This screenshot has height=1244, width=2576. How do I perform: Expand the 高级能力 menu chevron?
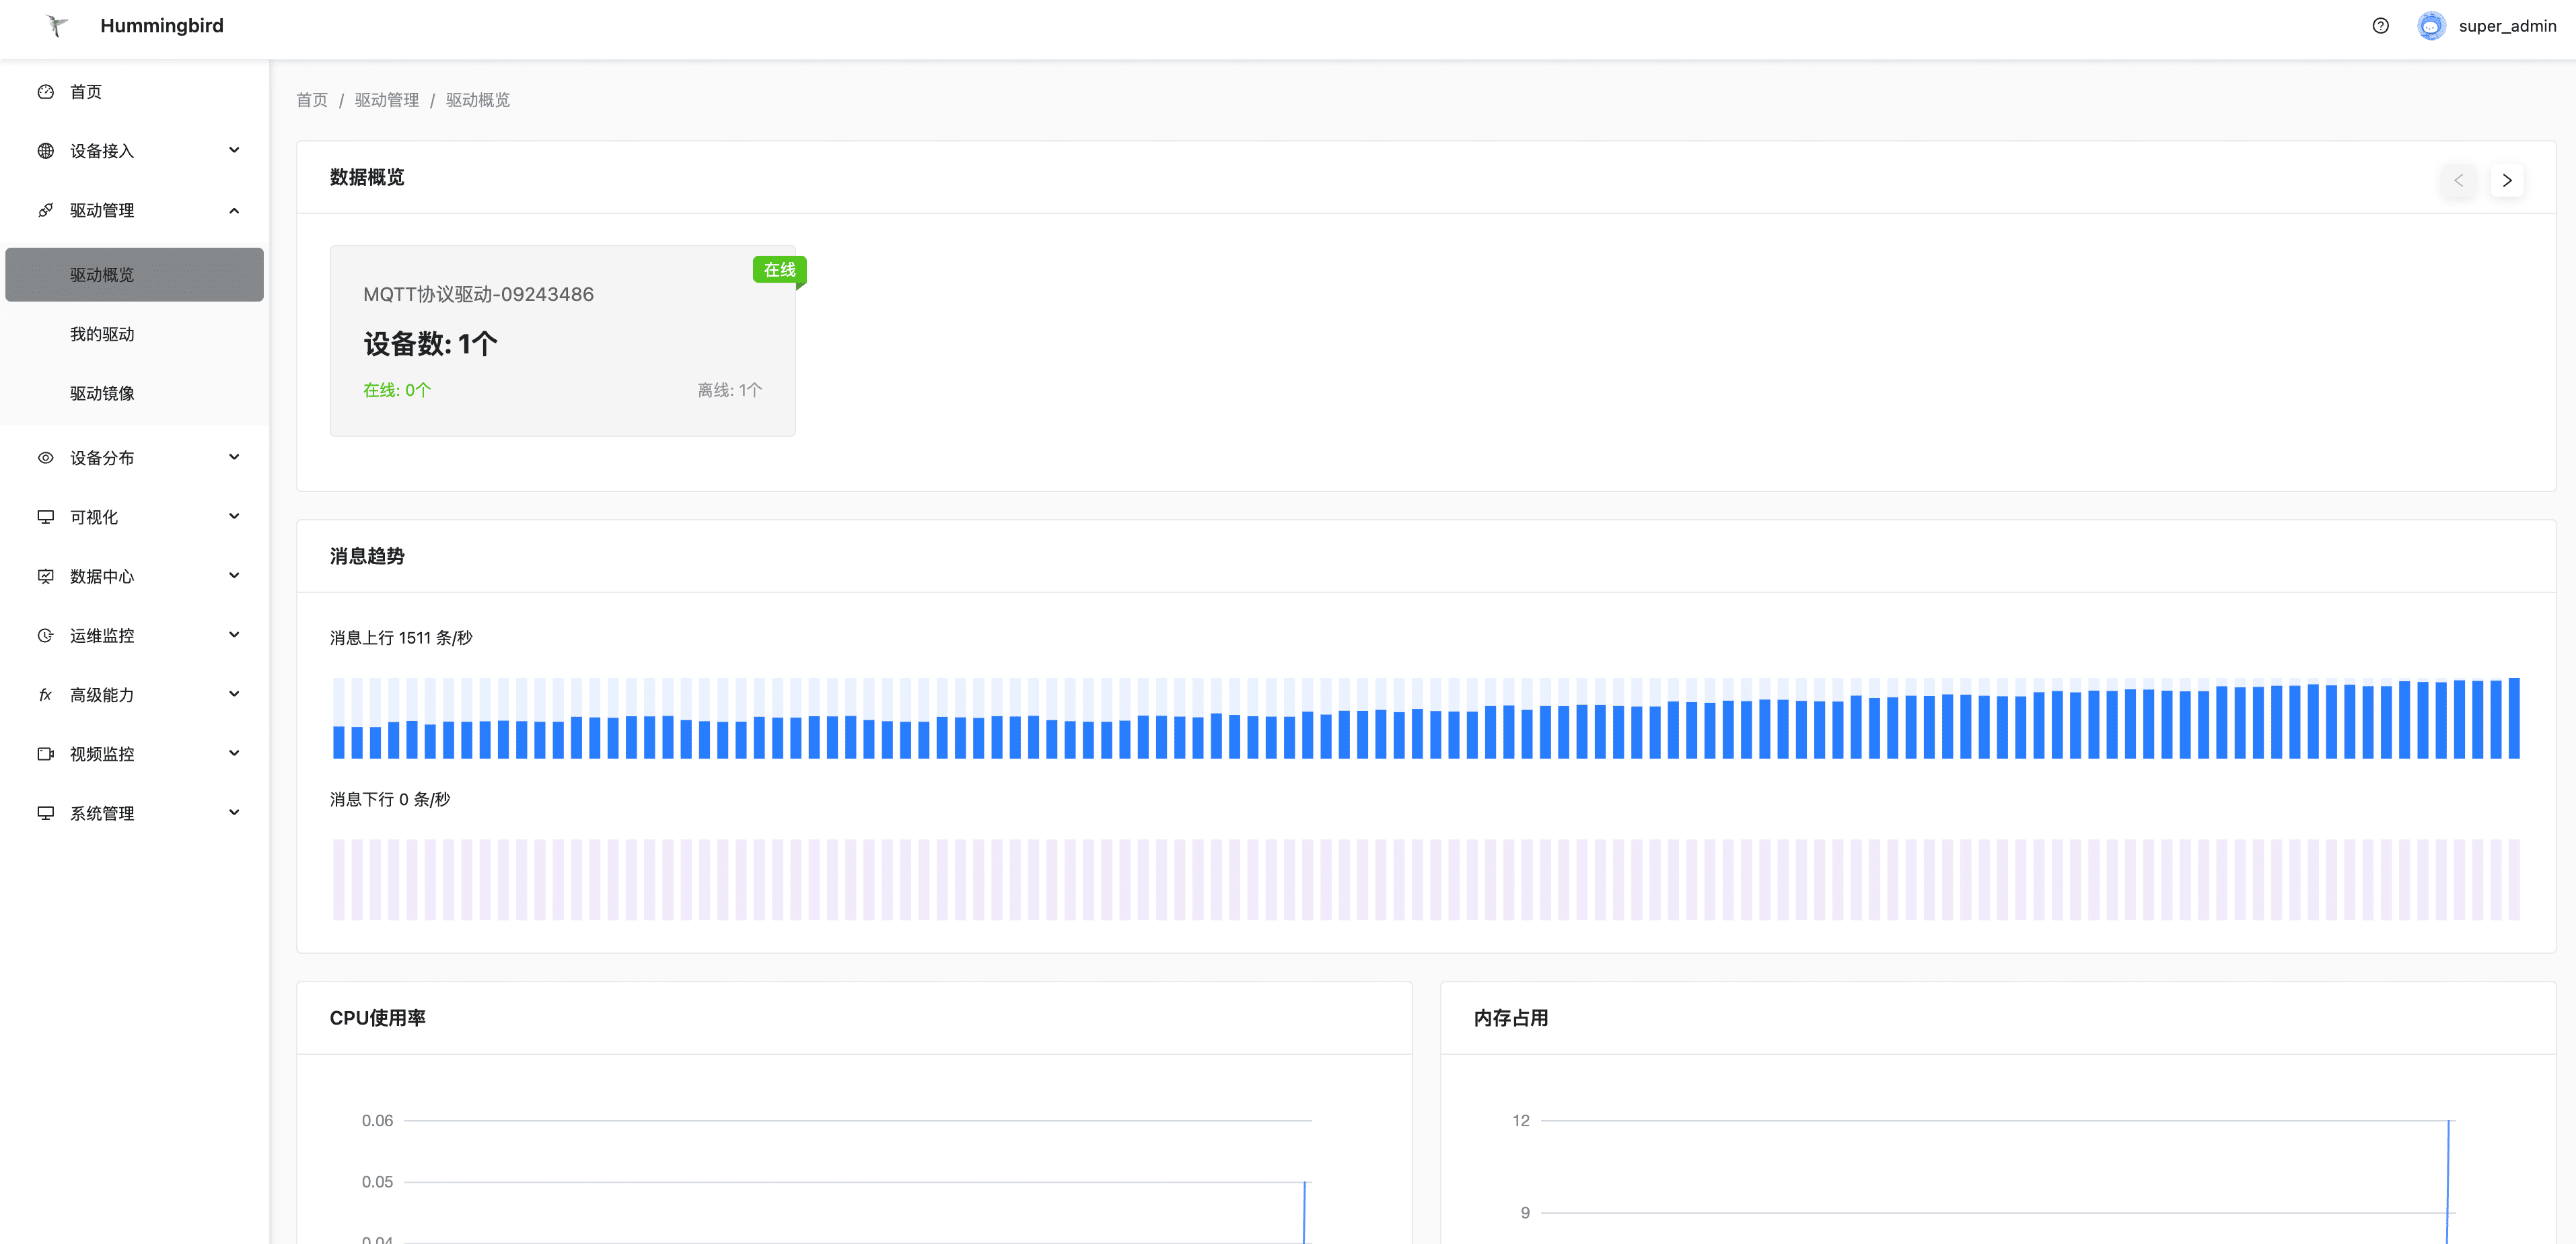(x=234, y=695)
